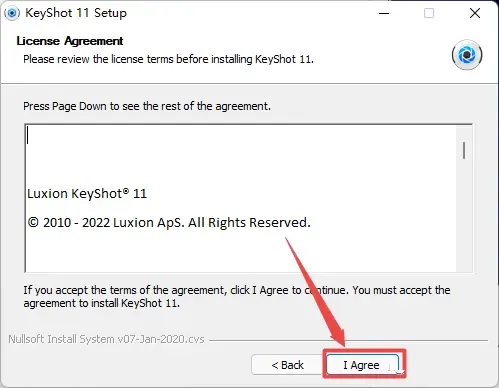Screen dimensions: 499x388
Task: Click the Please review license terms subtitle
Action: click(169, 59)
